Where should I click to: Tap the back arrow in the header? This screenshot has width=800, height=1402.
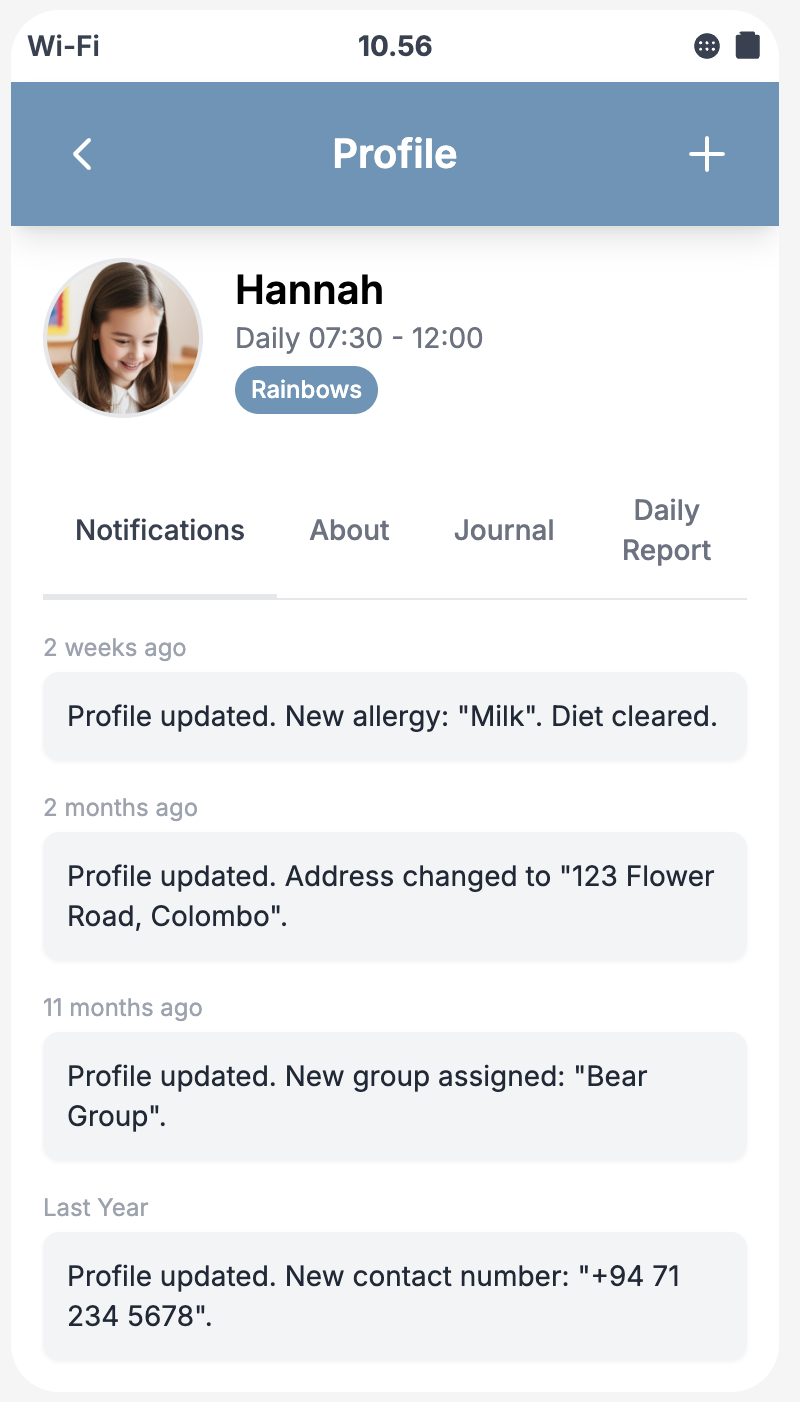click(83, 154)
